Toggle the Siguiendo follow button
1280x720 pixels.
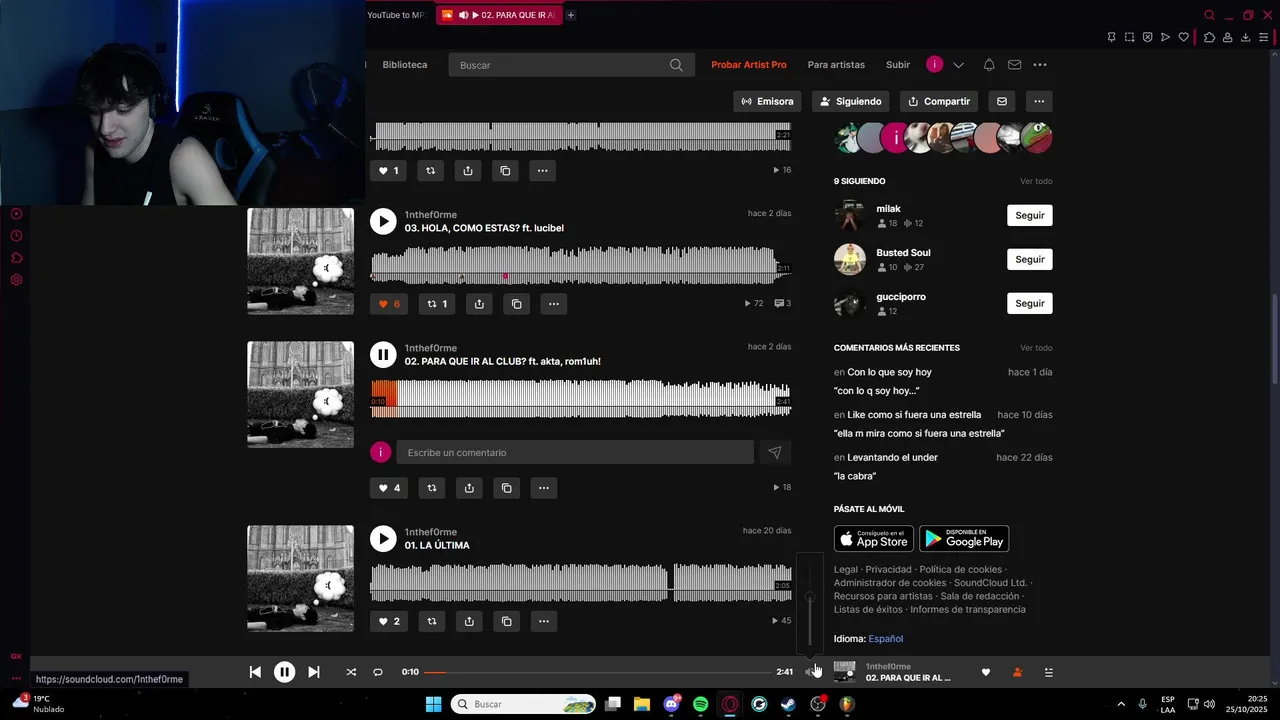pyautogui.click(x=850, y=101)
